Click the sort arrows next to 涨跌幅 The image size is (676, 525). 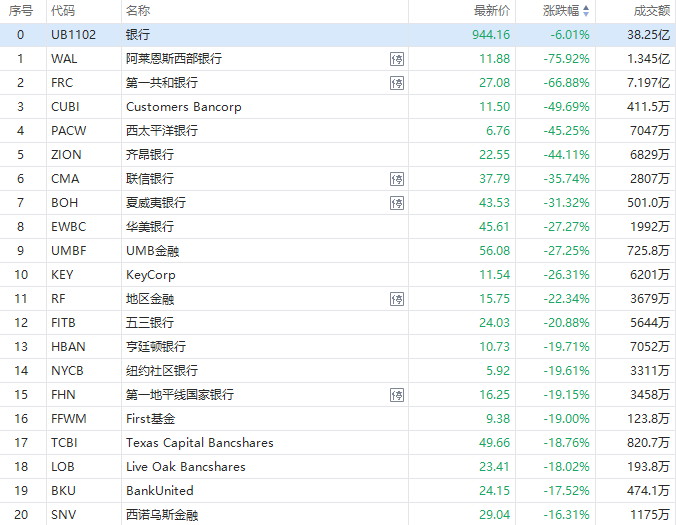(x=586, y=11)
